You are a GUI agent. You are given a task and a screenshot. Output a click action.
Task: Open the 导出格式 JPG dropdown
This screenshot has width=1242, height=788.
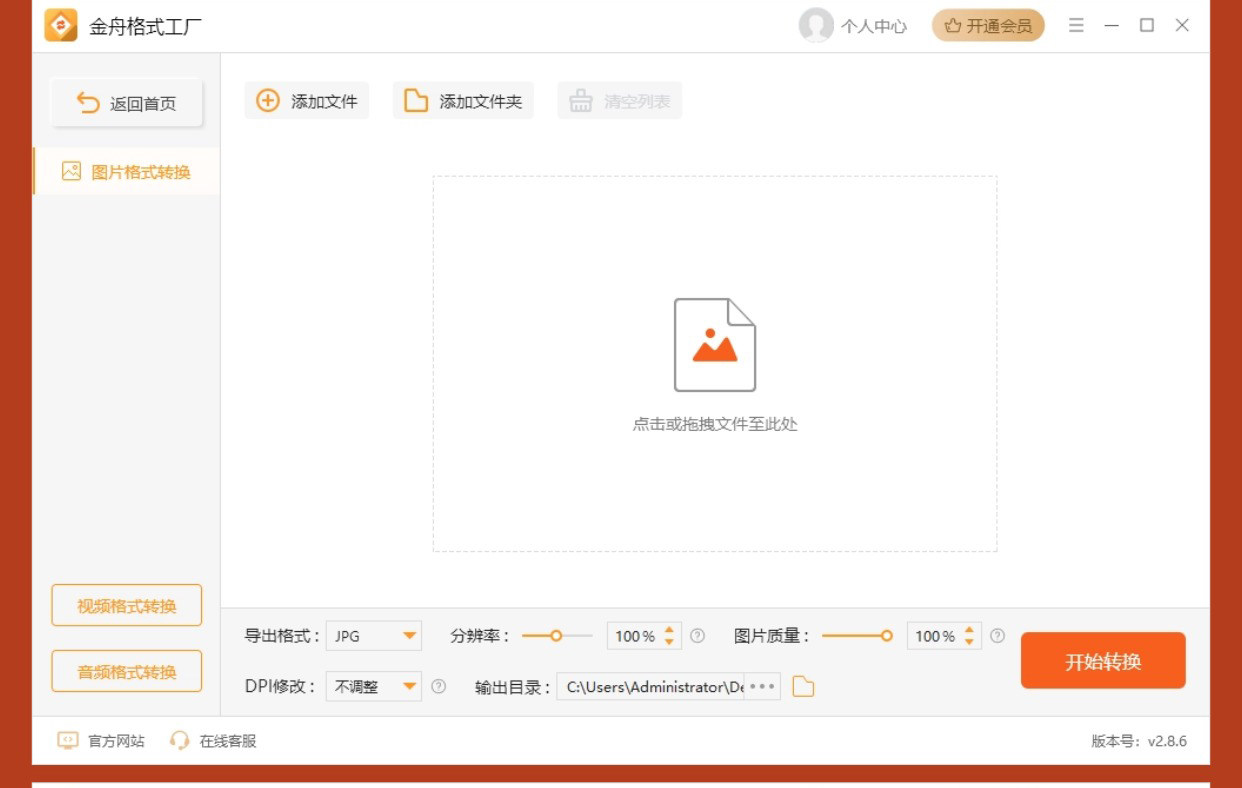coord(374,636)
